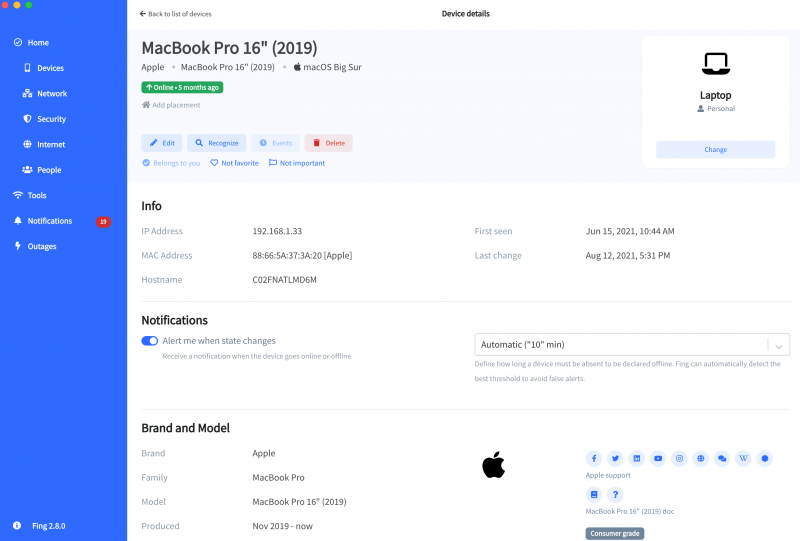Open the Wikipedia 'W' icon for Apple
Image resolution: width=800 pixels, height=541 pixels.
pos(743,458)
